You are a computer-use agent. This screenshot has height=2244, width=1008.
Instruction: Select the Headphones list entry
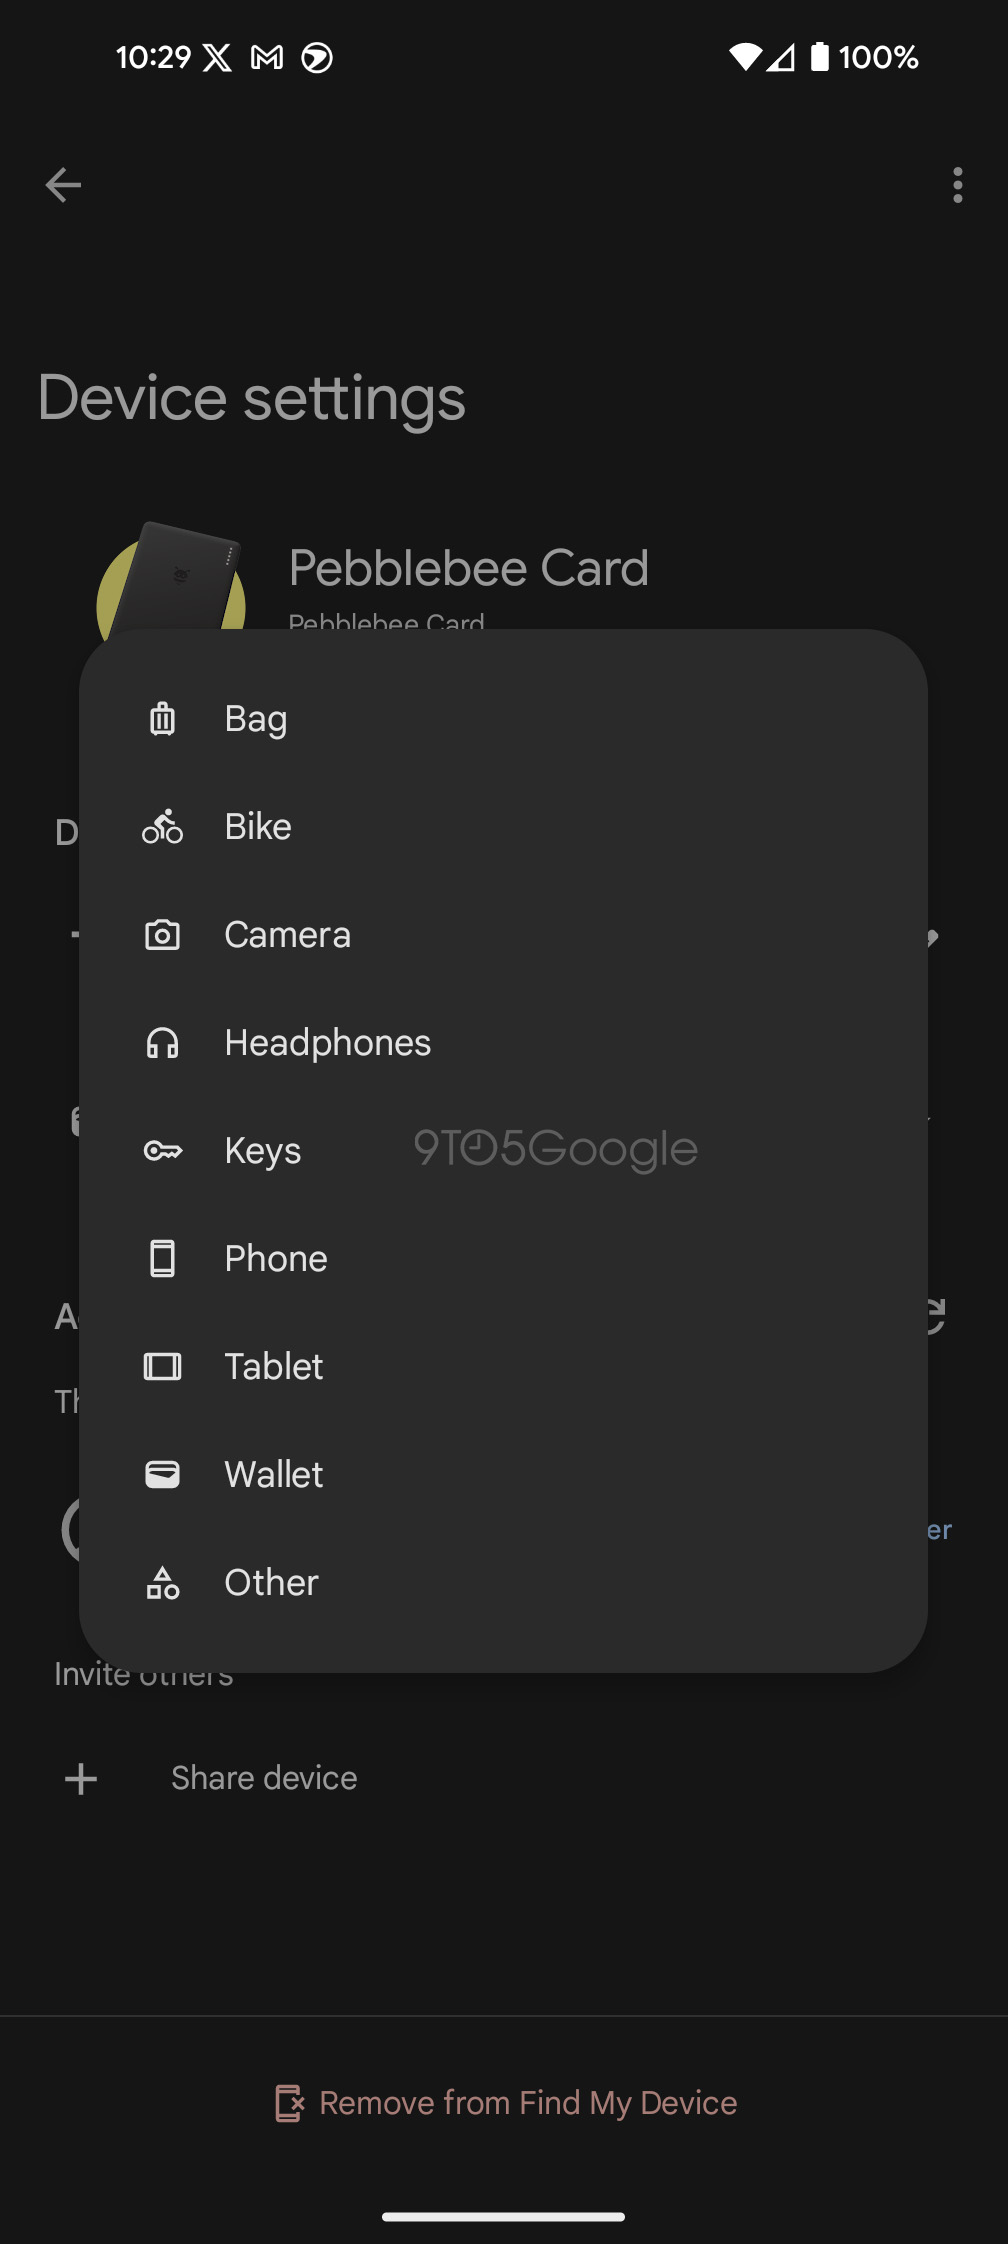(327, 1042)
